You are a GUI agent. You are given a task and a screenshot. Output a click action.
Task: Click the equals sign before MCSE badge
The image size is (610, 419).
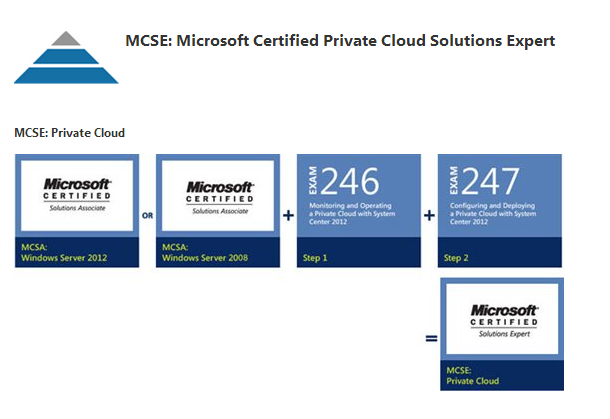point(431,338)
